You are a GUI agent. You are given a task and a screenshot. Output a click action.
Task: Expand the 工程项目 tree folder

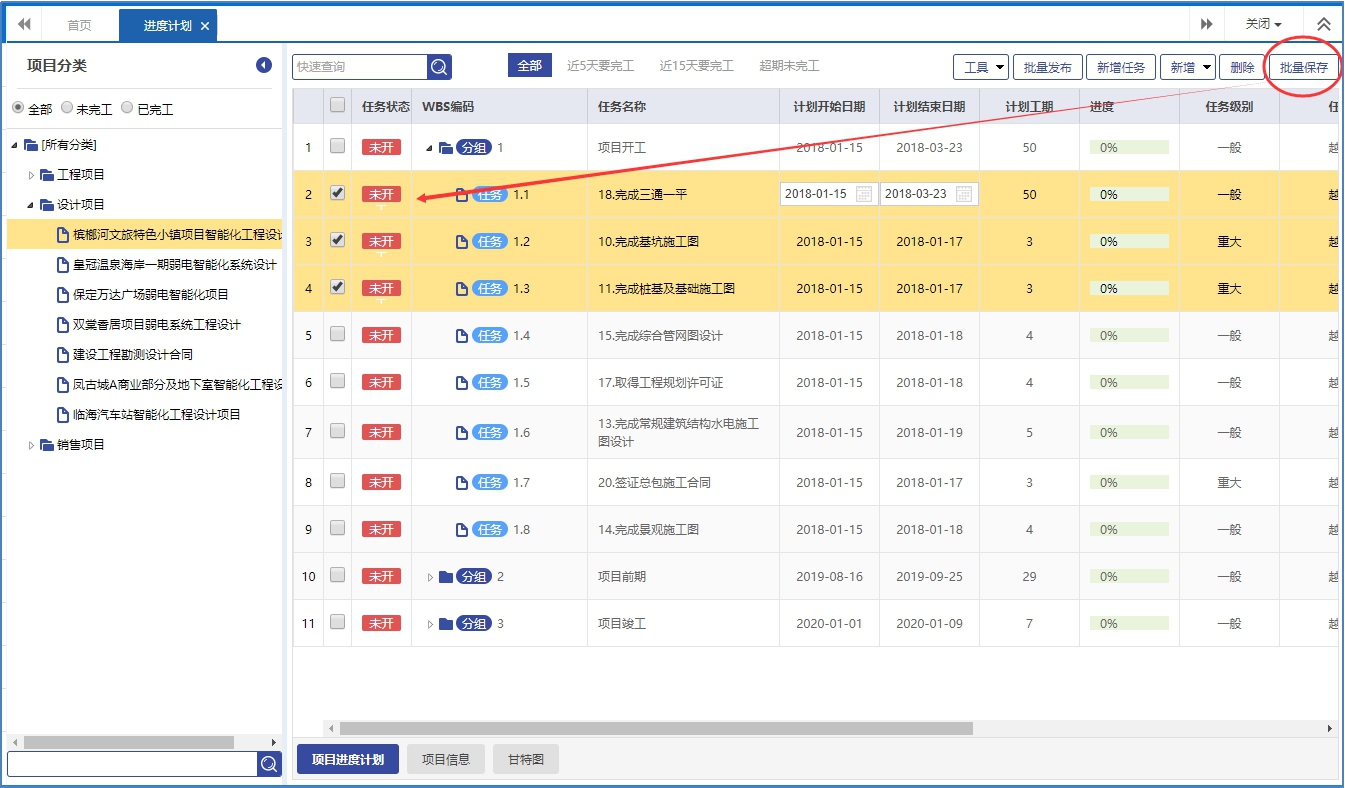tap(31, 175)
